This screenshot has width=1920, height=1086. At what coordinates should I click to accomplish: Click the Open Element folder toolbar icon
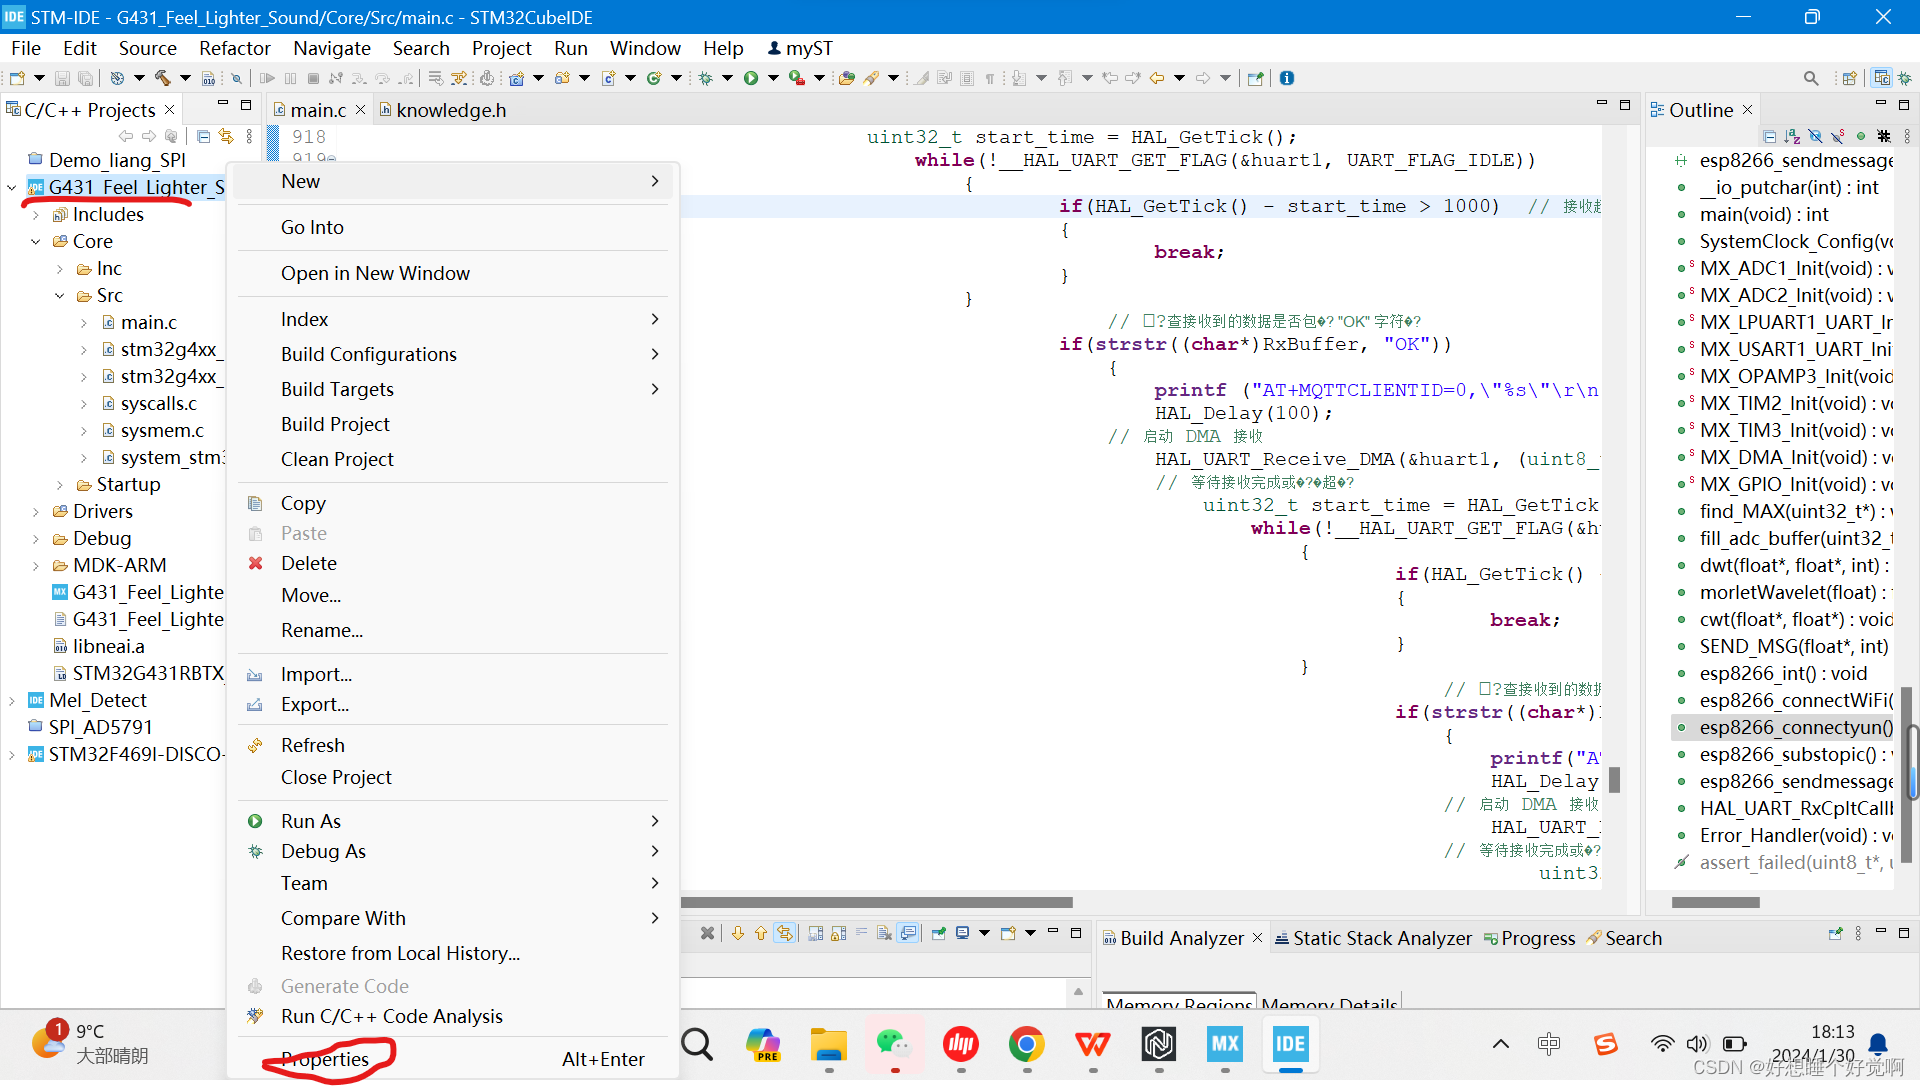coord(846,78)
